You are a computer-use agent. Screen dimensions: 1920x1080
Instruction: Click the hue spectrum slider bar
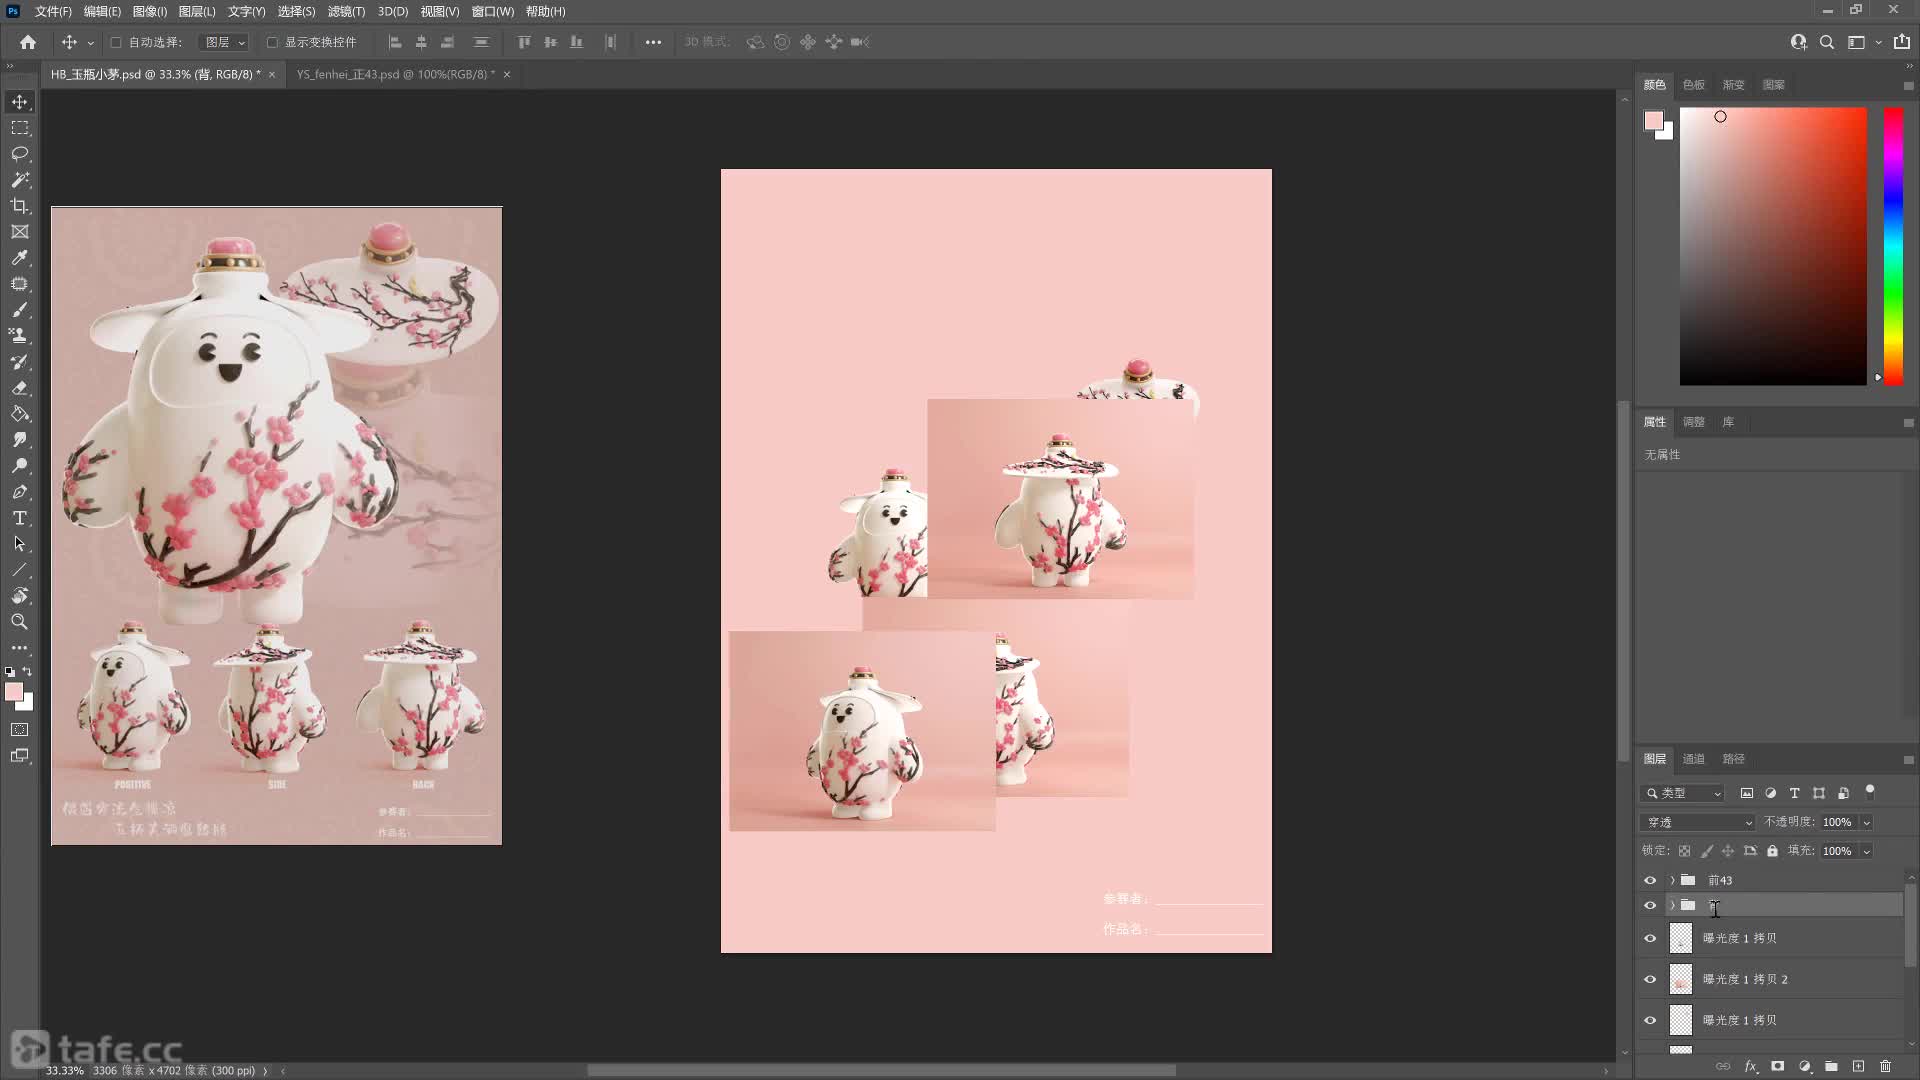pos(1893,246)
